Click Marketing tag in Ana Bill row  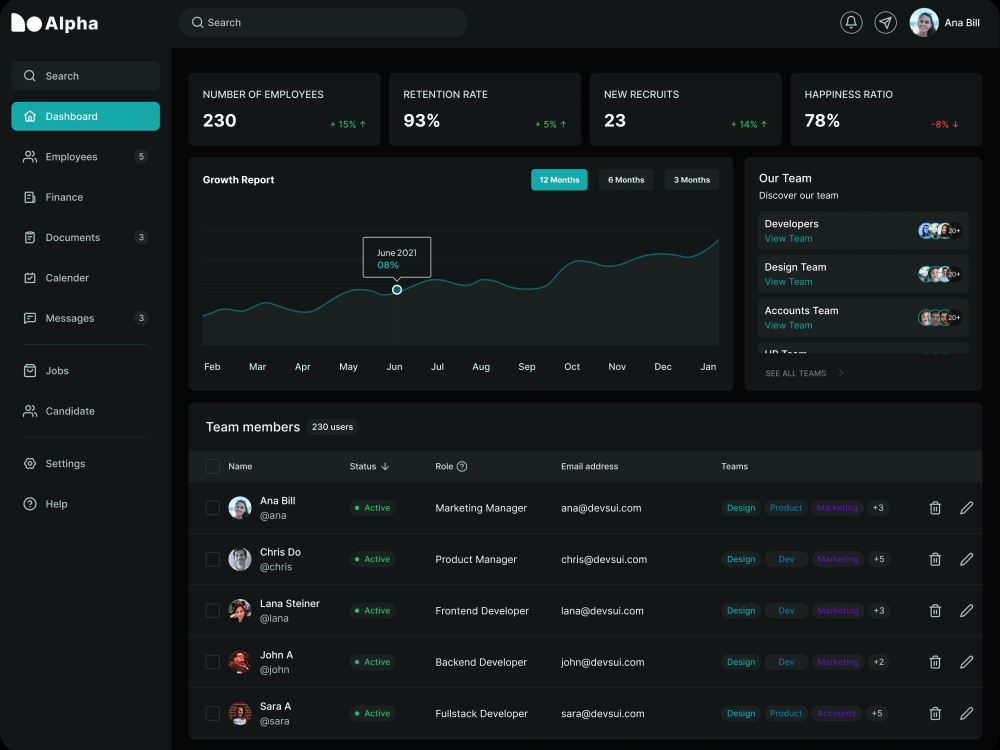click(x=837, y=508)
